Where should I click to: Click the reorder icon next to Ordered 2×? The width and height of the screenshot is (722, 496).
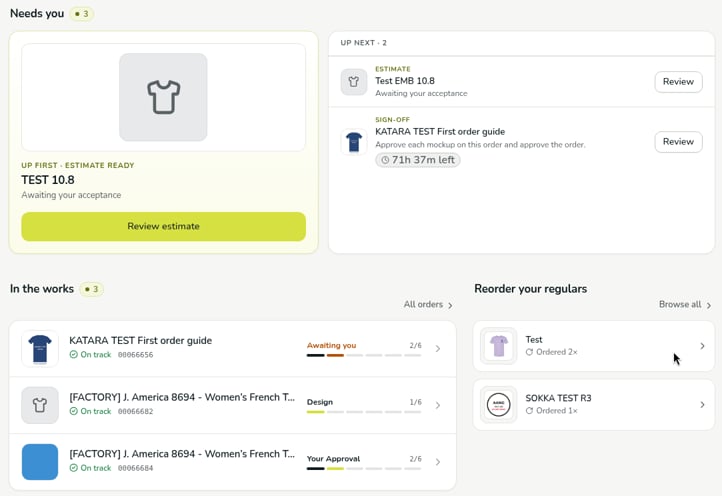530,352
